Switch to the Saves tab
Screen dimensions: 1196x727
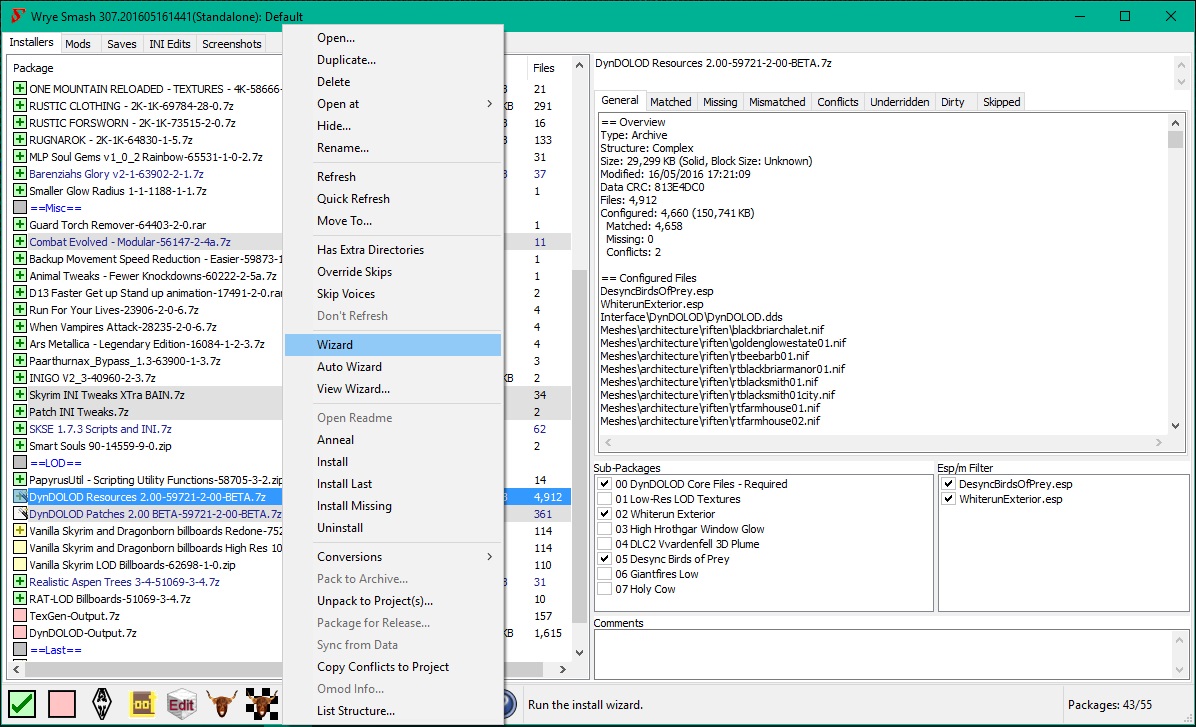pos(121,44)
